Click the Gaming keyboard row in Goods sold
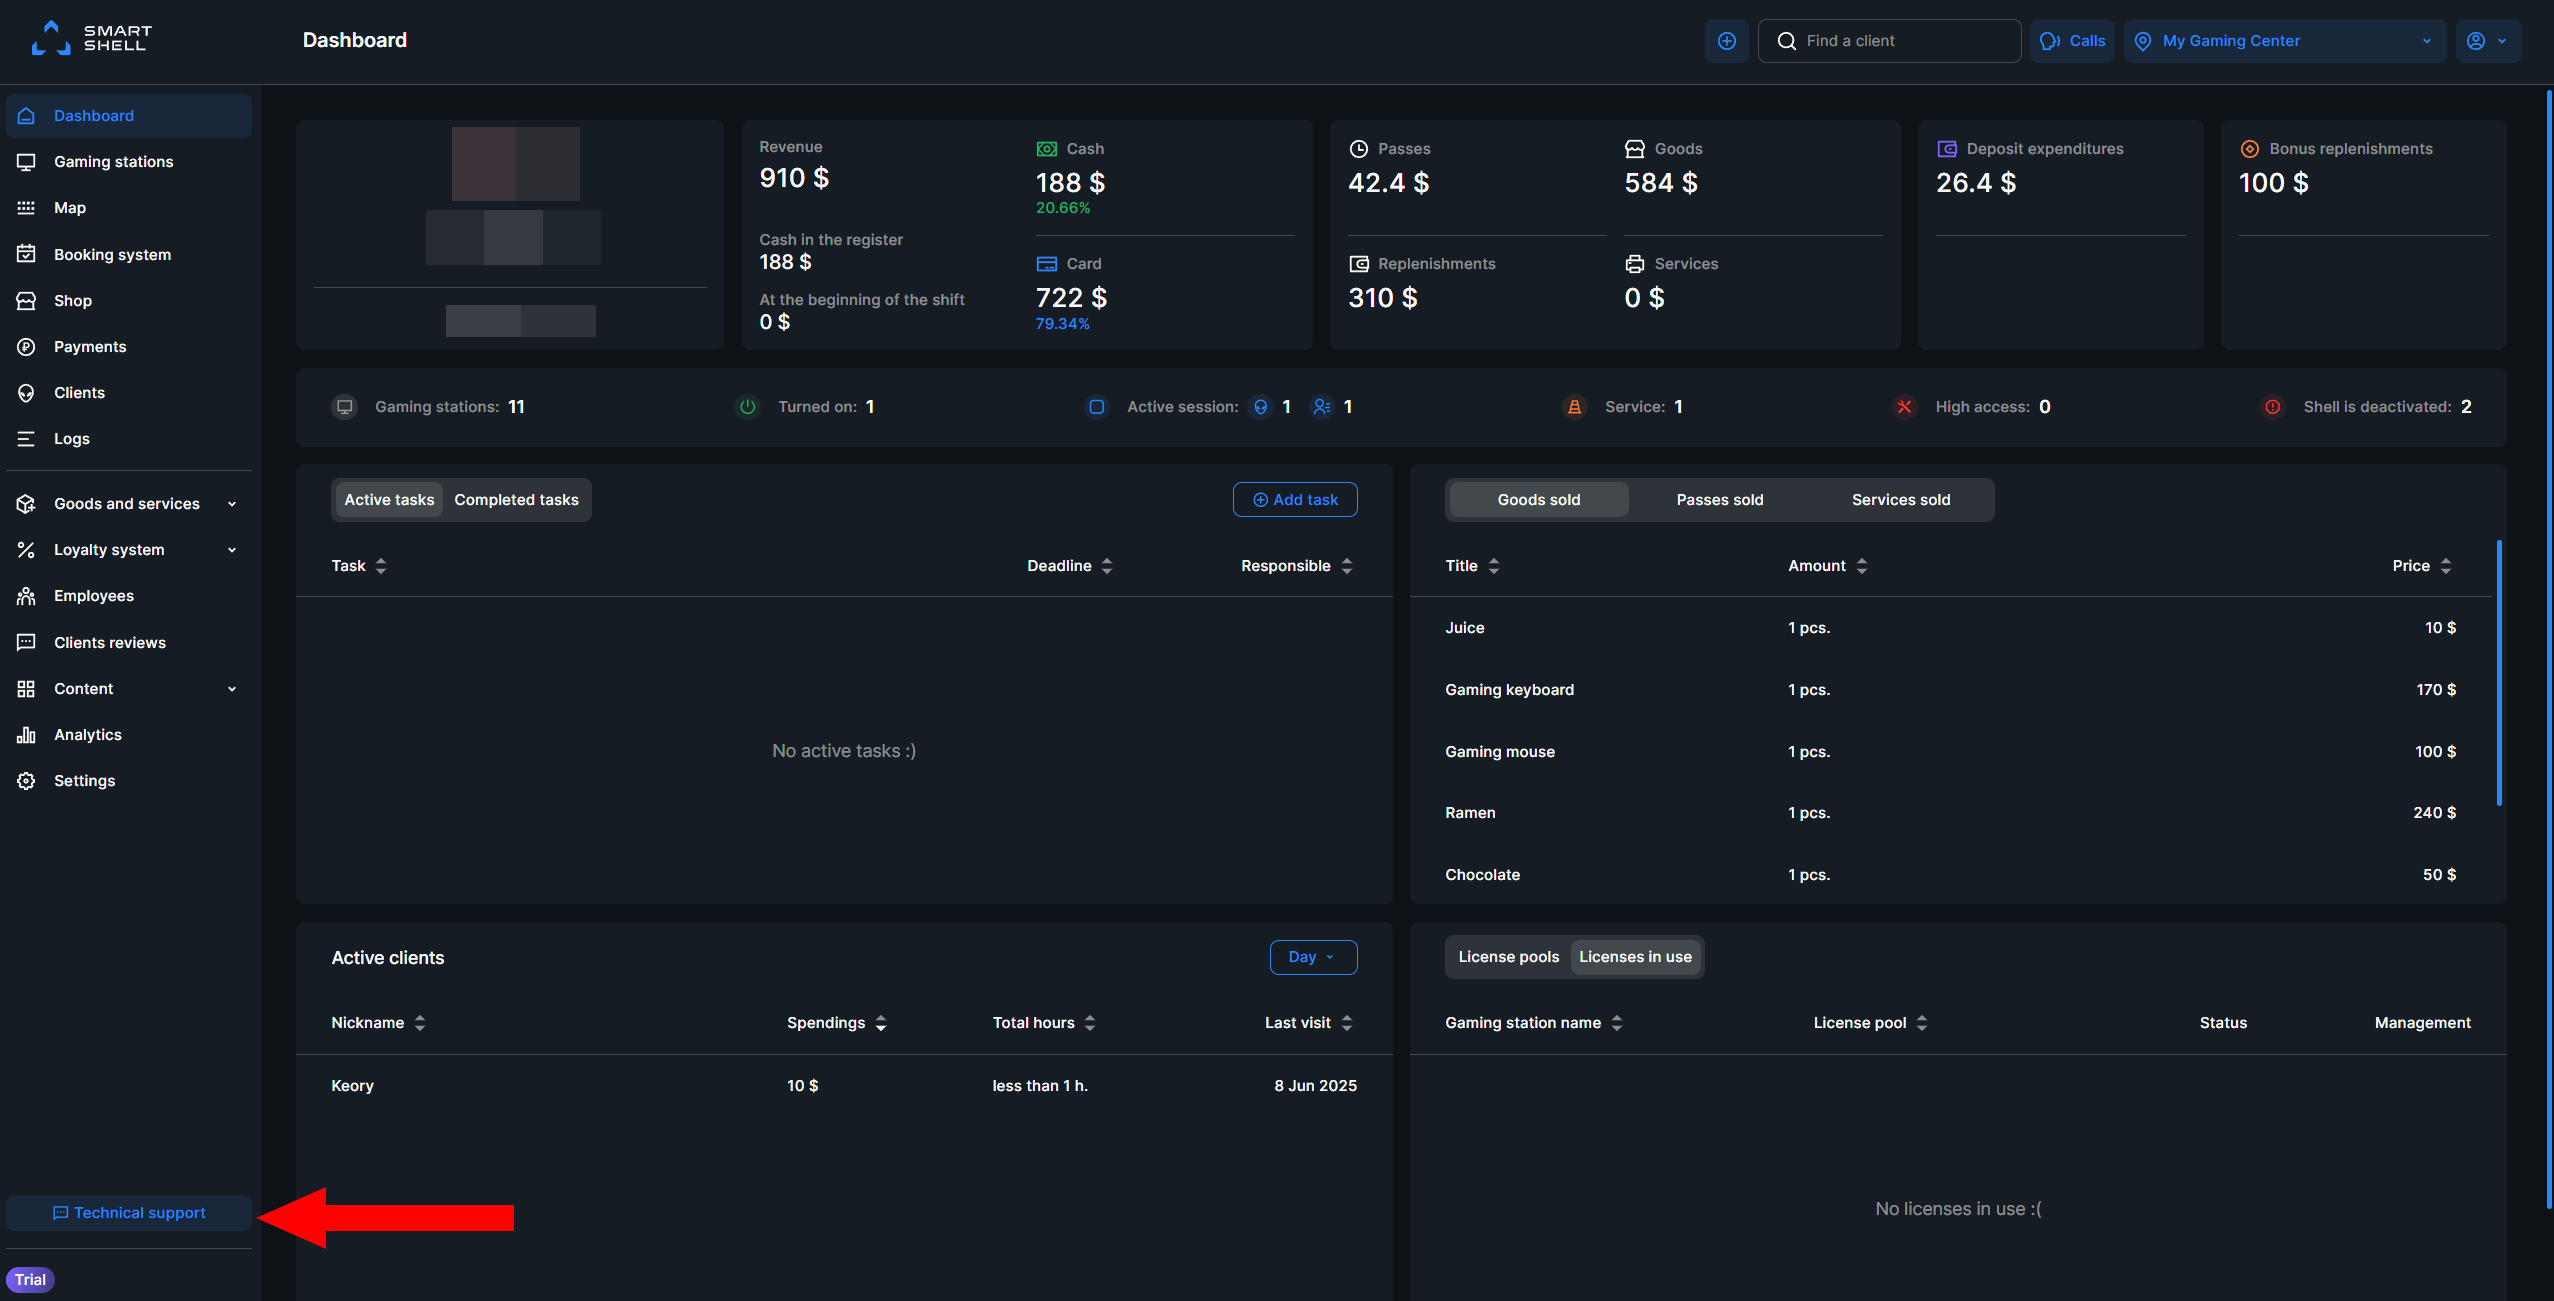2554x1301 pixels. (x=1951, y=690)
